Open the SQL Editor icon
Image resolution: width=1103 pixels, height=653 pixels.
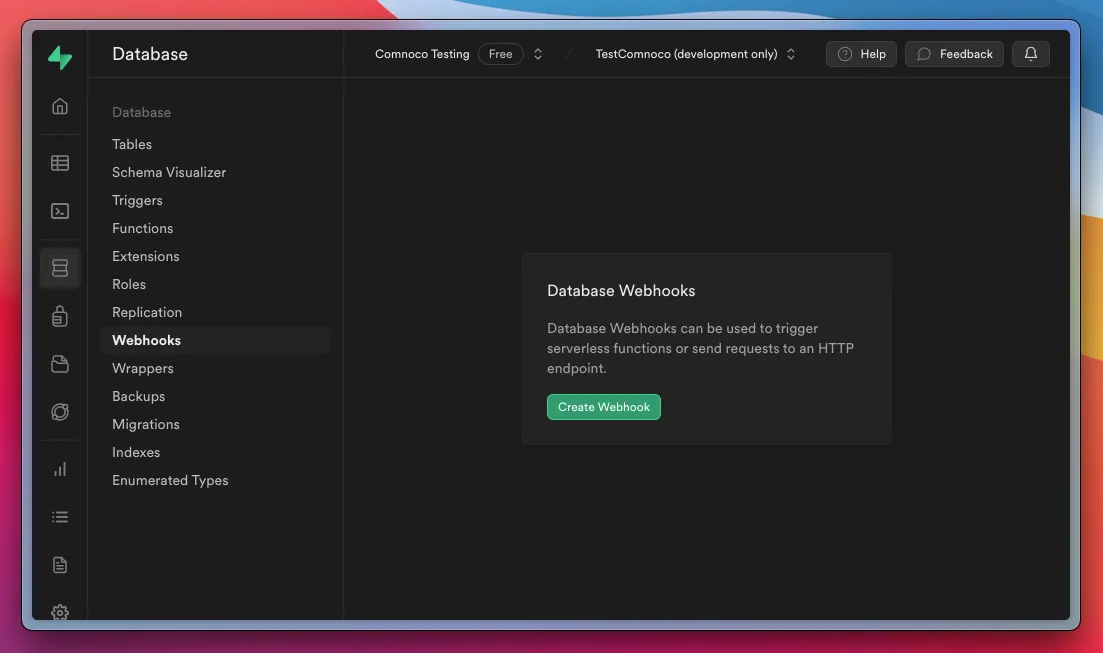[60, 211]
